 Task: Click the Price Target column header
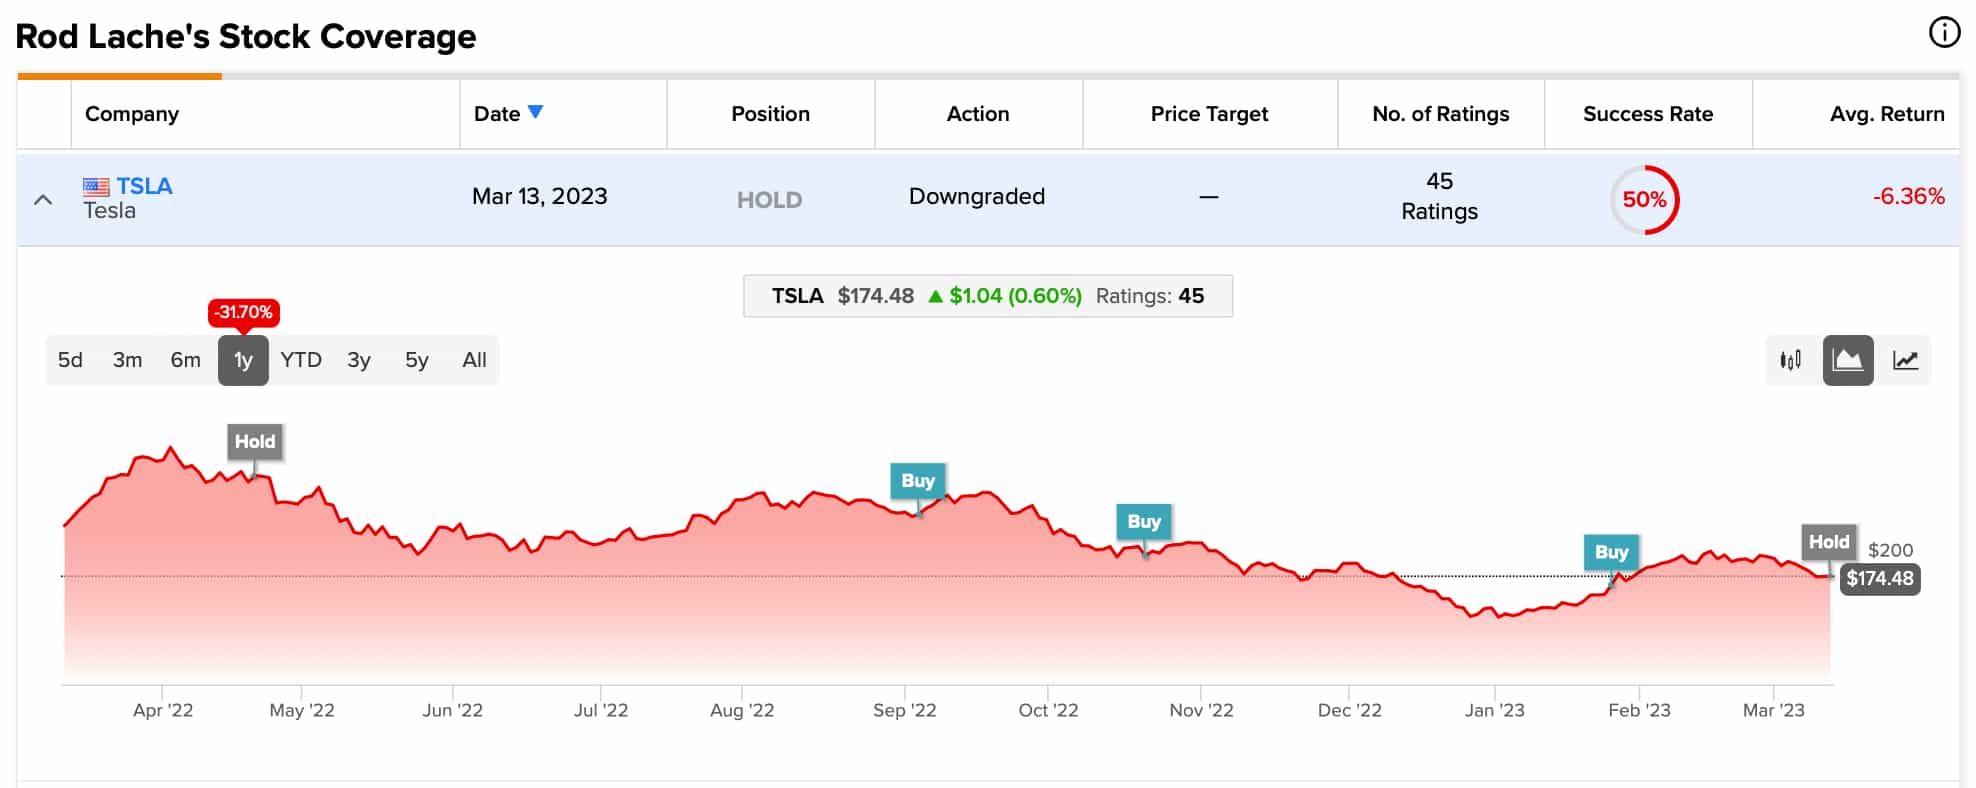1209,114
